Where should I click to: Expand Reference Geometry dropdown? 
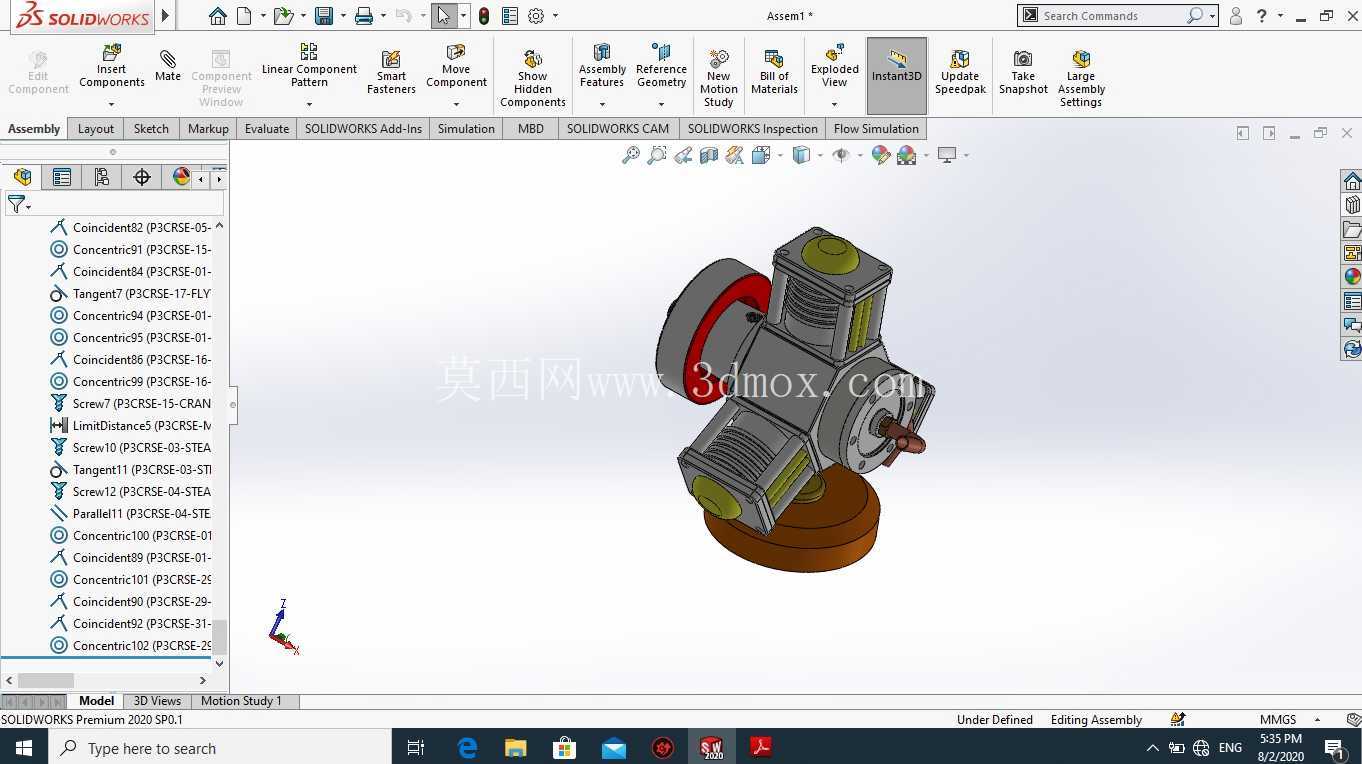661,103
